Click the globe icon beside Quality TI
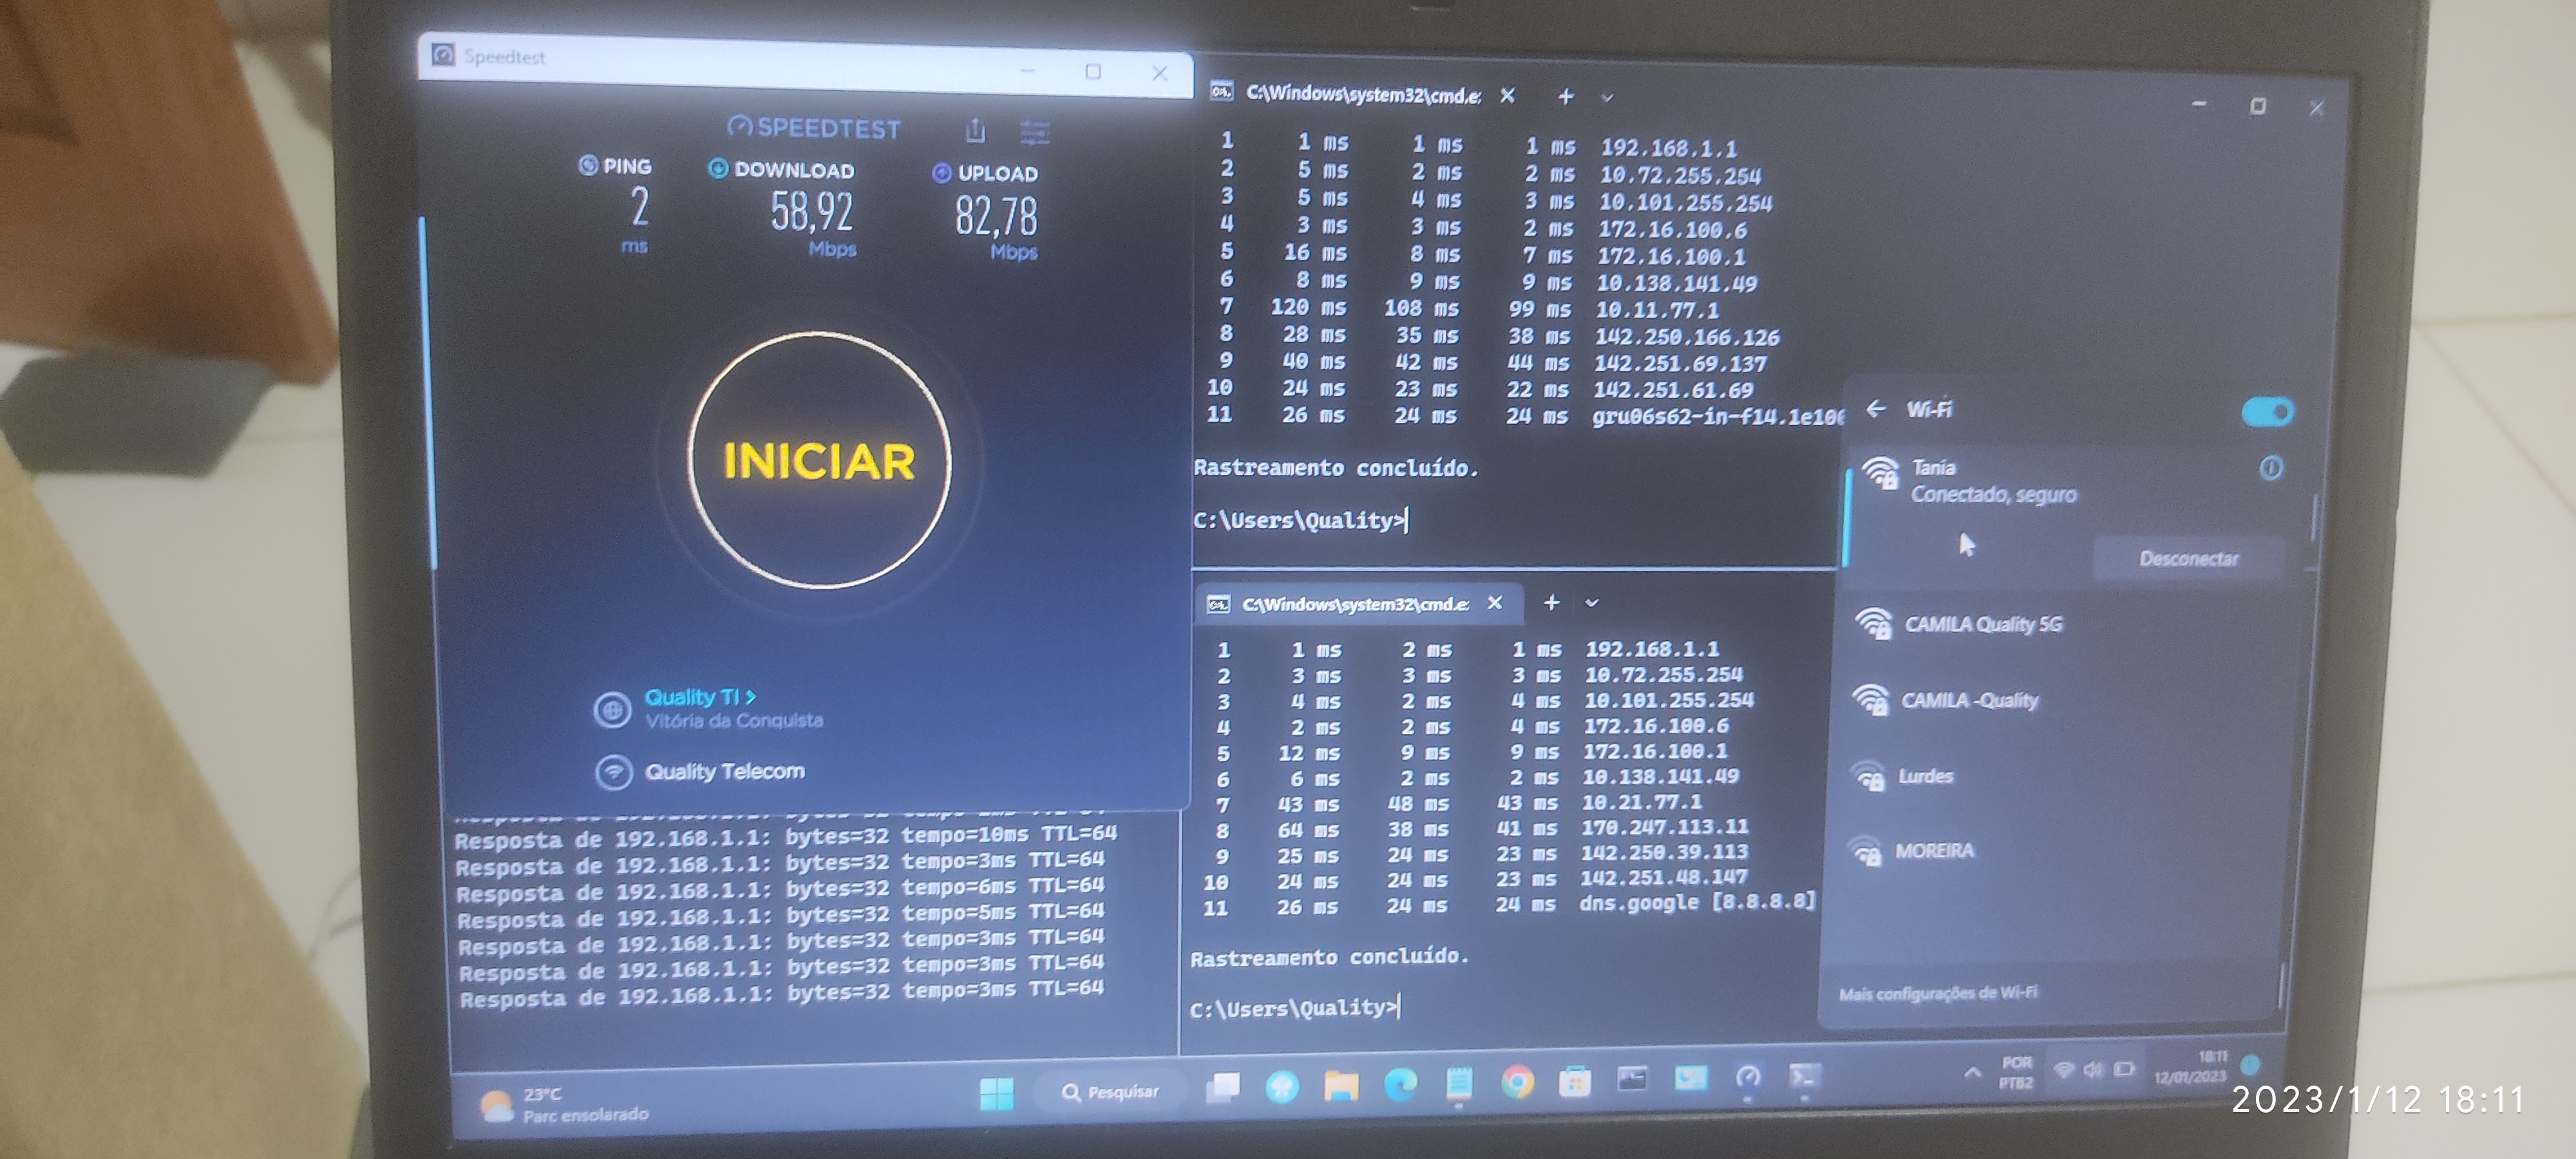2576x1159 pixels. tap(612, 710)
